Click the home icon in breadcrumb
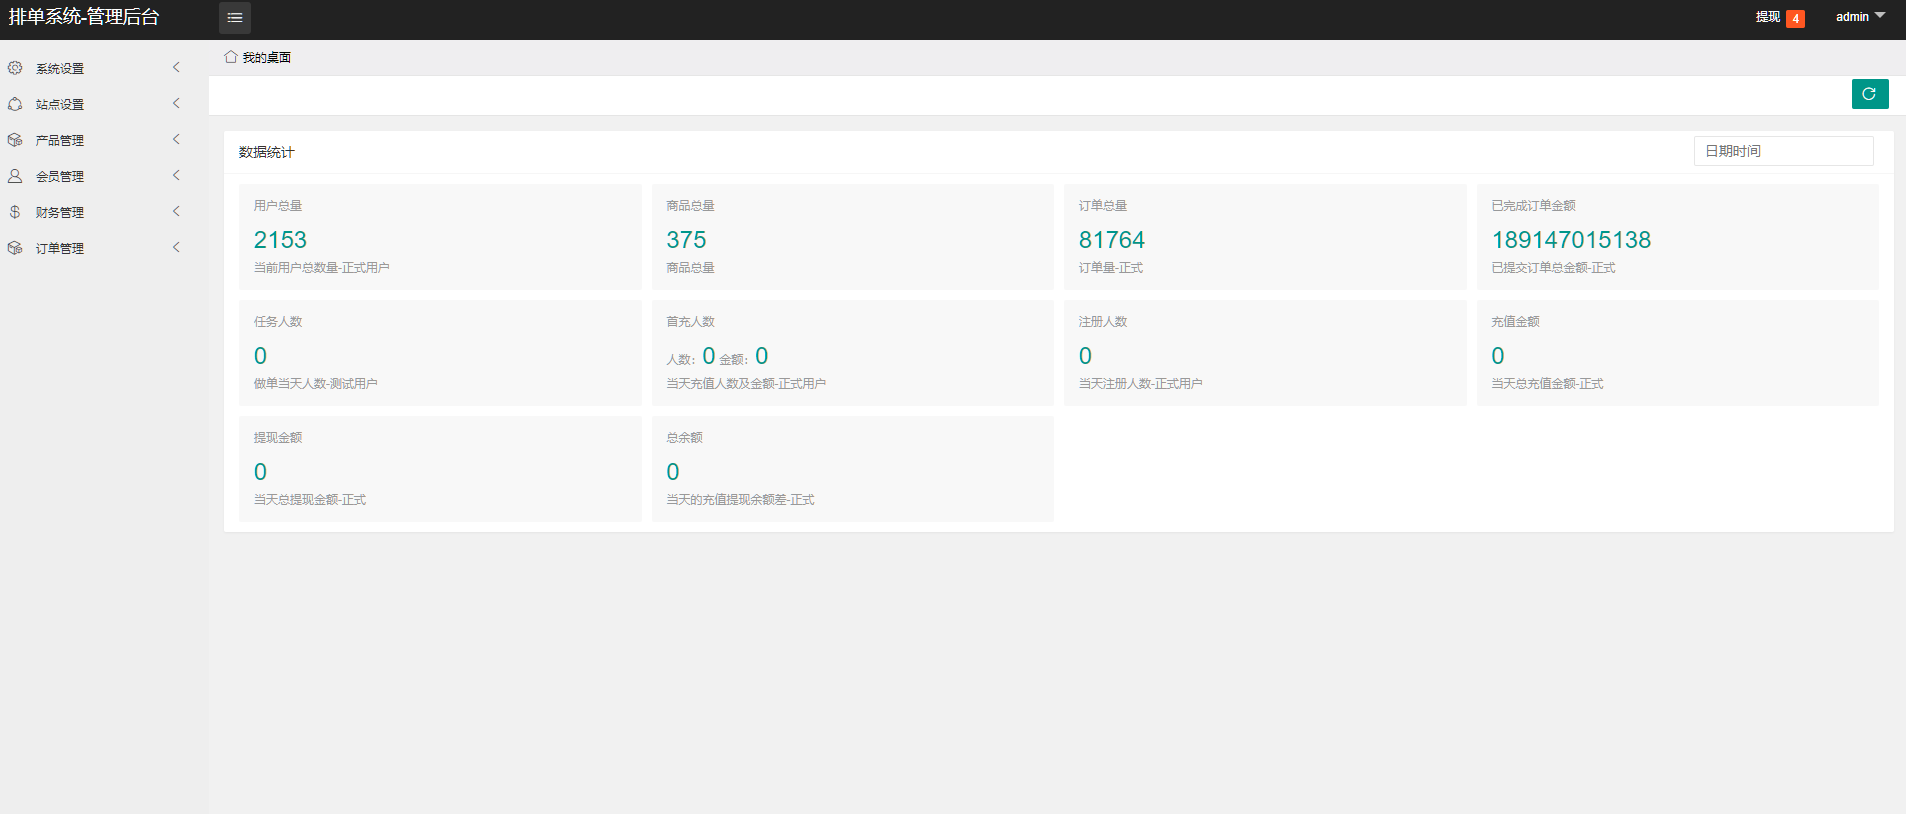 pos(231,57)
